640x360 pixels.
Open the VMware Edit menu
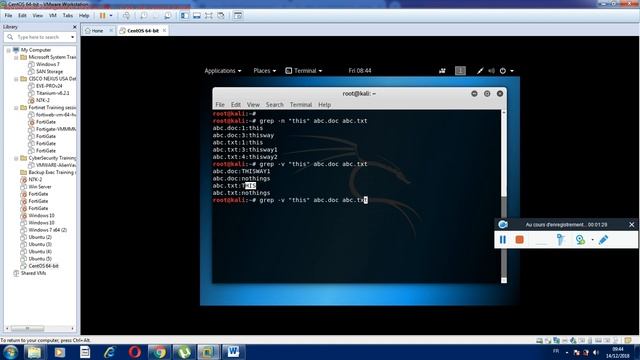pyautogui.click(x=22, y=16)
